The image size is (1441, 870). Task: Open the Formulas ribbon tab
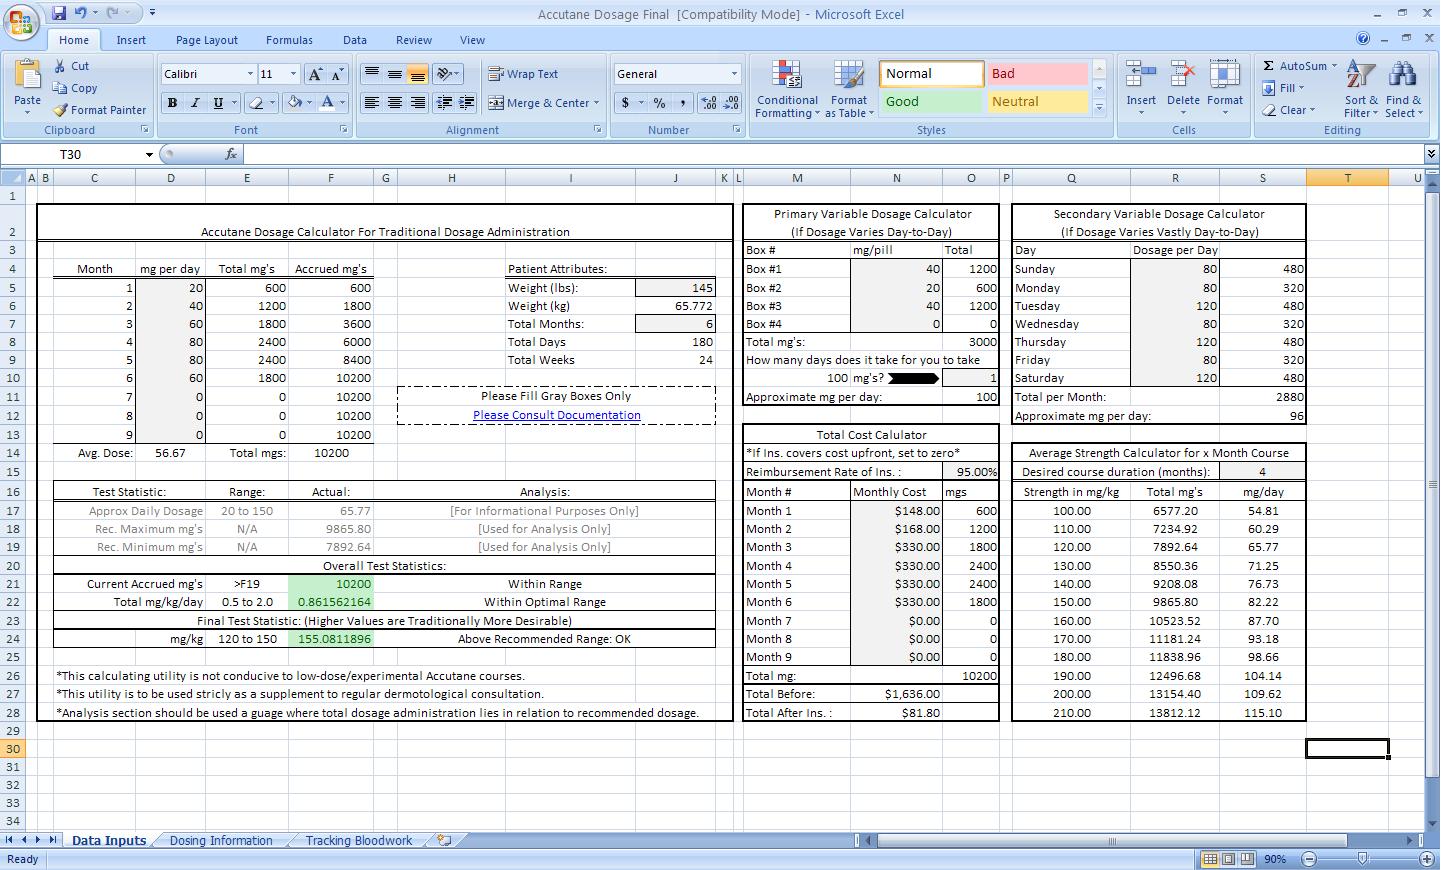tap(289, 40)
